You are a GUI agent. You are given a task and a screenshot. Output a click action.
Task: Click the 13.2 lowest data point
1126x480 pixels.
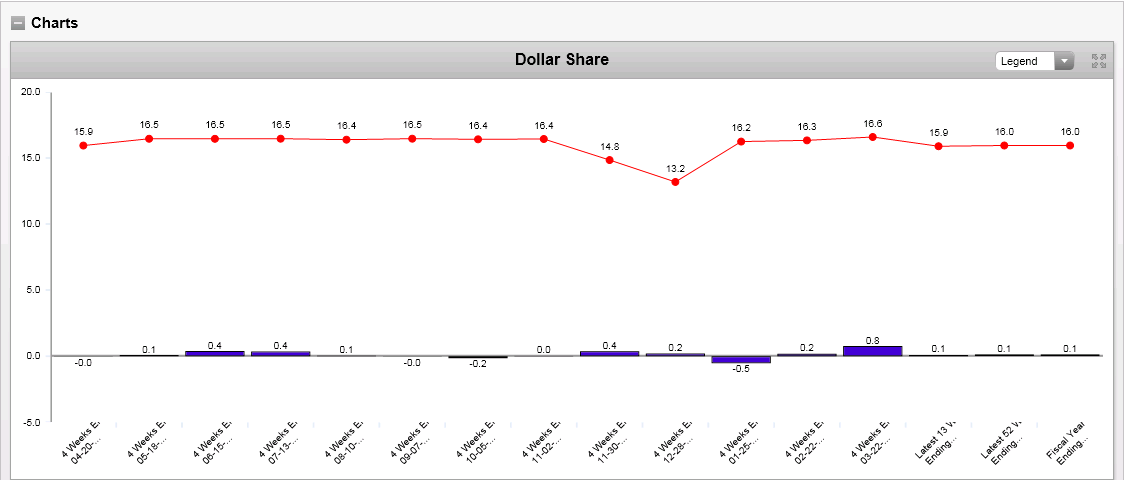675,182
